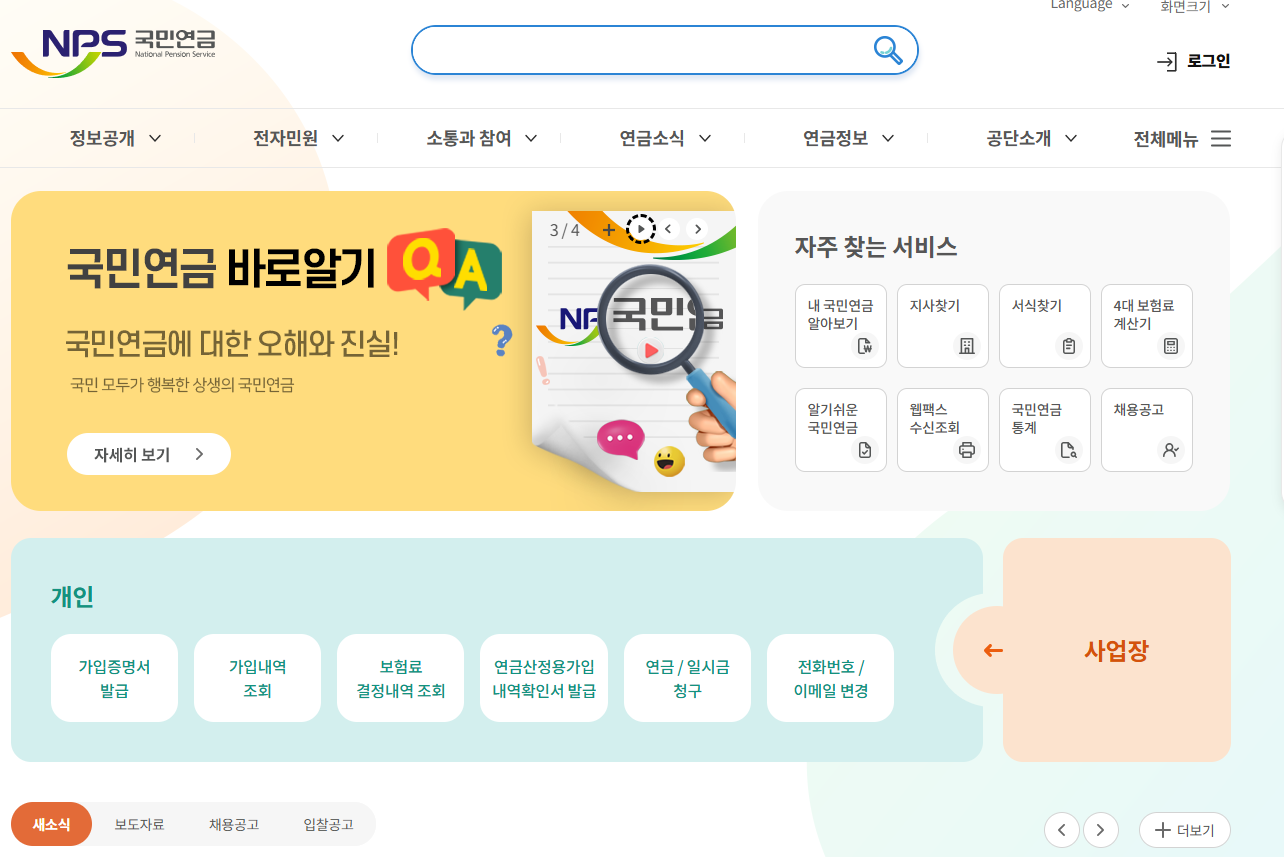1284x857 pixels.
Task: Expand the 정보공개 menu
Action: tap(115, 138)
